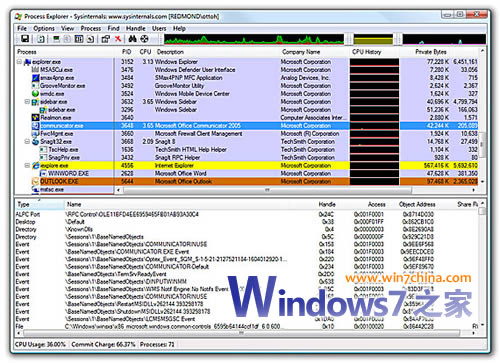Collapse the SnagIt32.exe tree node
Image resolution: width=500 pixels, height=363 pixels.
point(27,142)
